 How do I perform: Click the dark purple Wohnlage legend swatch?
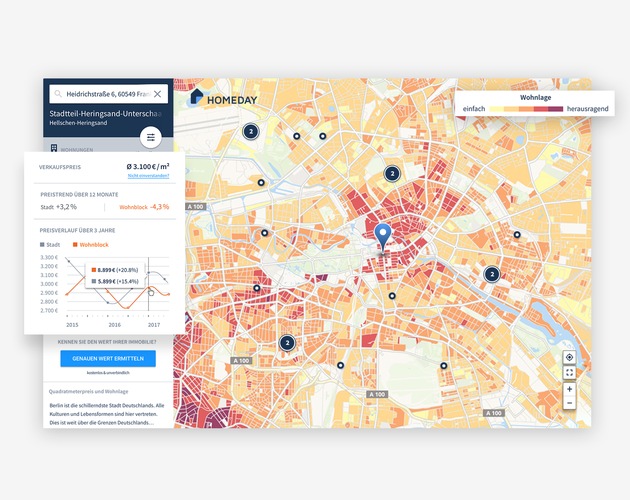pos(556,109)
